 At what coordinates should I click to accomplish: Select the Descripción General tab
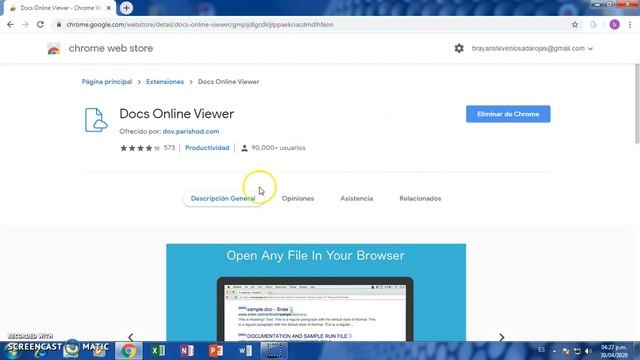coord(223,198)
